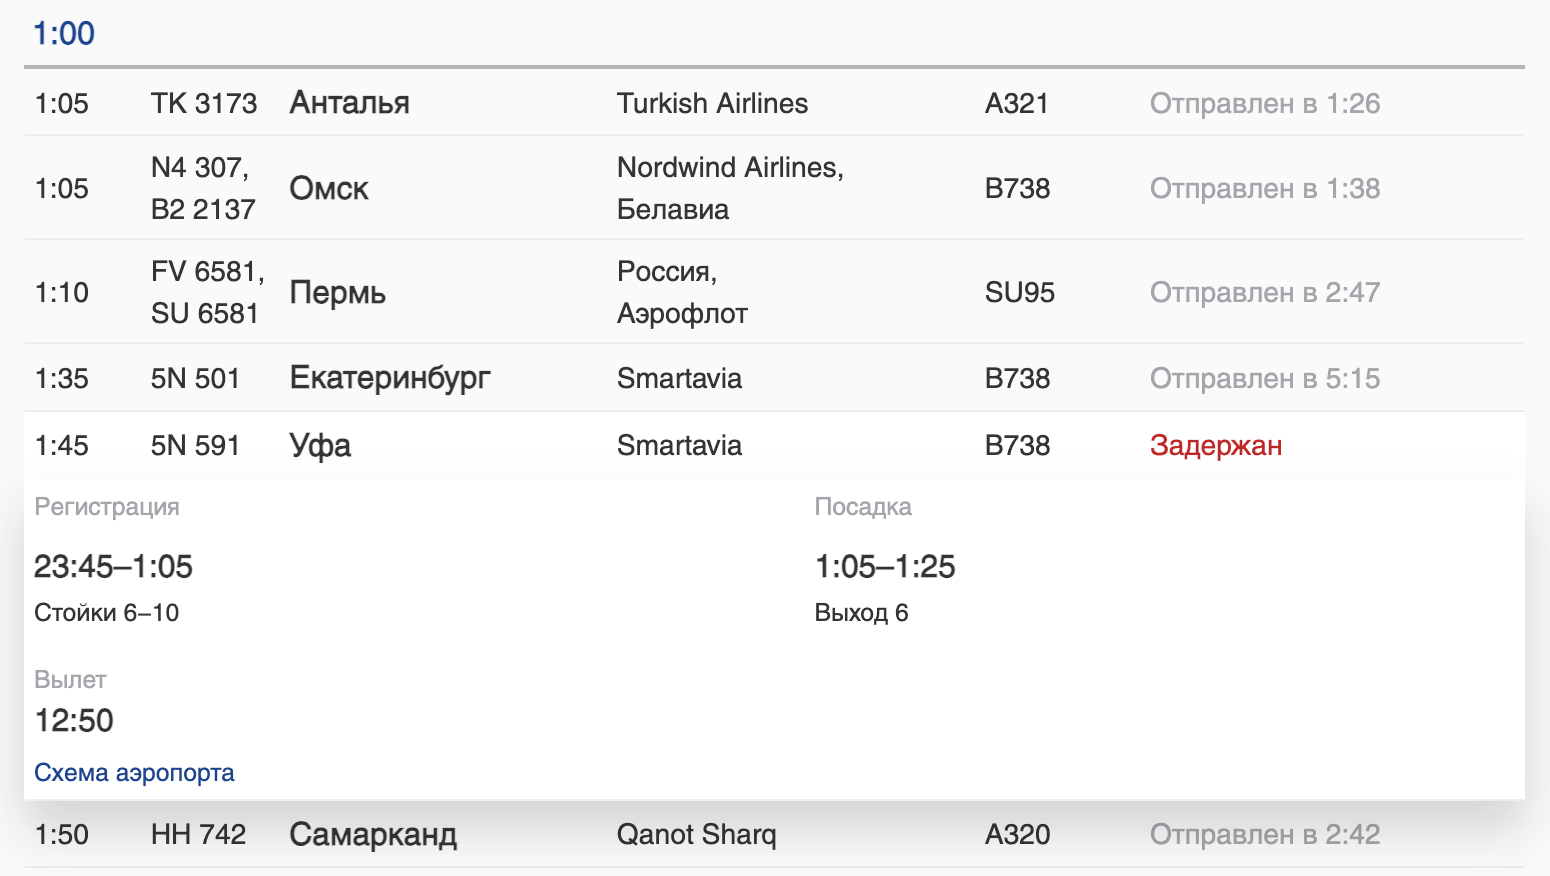
Task: Click the check-in time 23:45–1:05
Action: click(113, 566)
